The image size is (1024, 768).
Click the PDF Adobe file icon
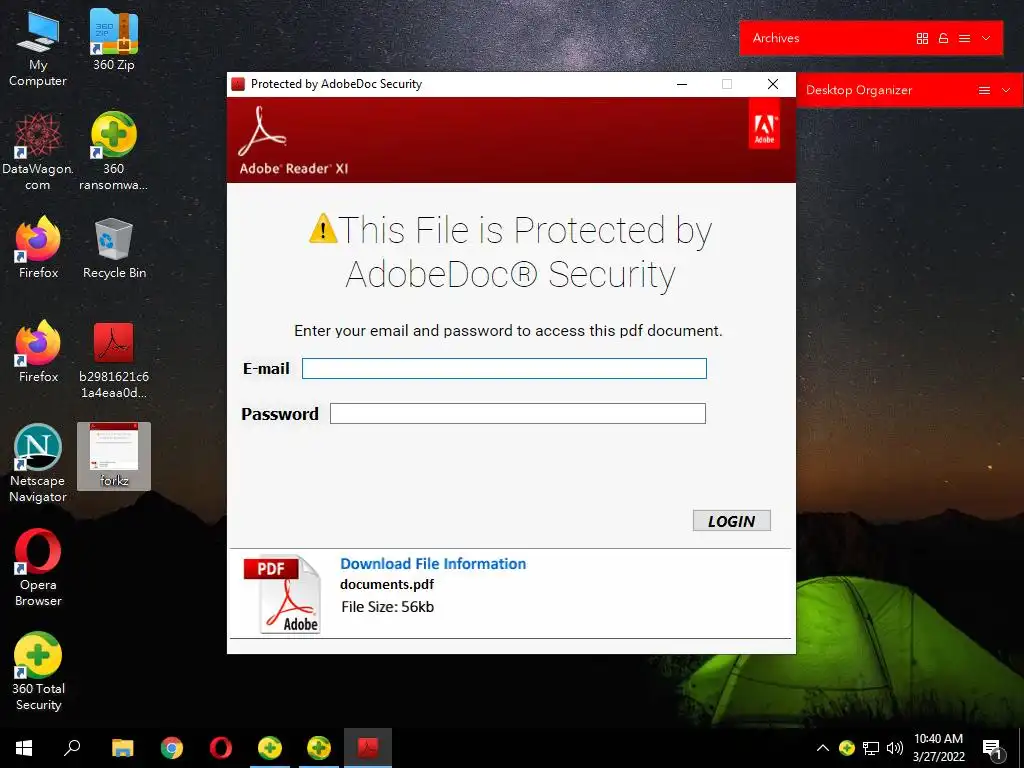[283, 594]
